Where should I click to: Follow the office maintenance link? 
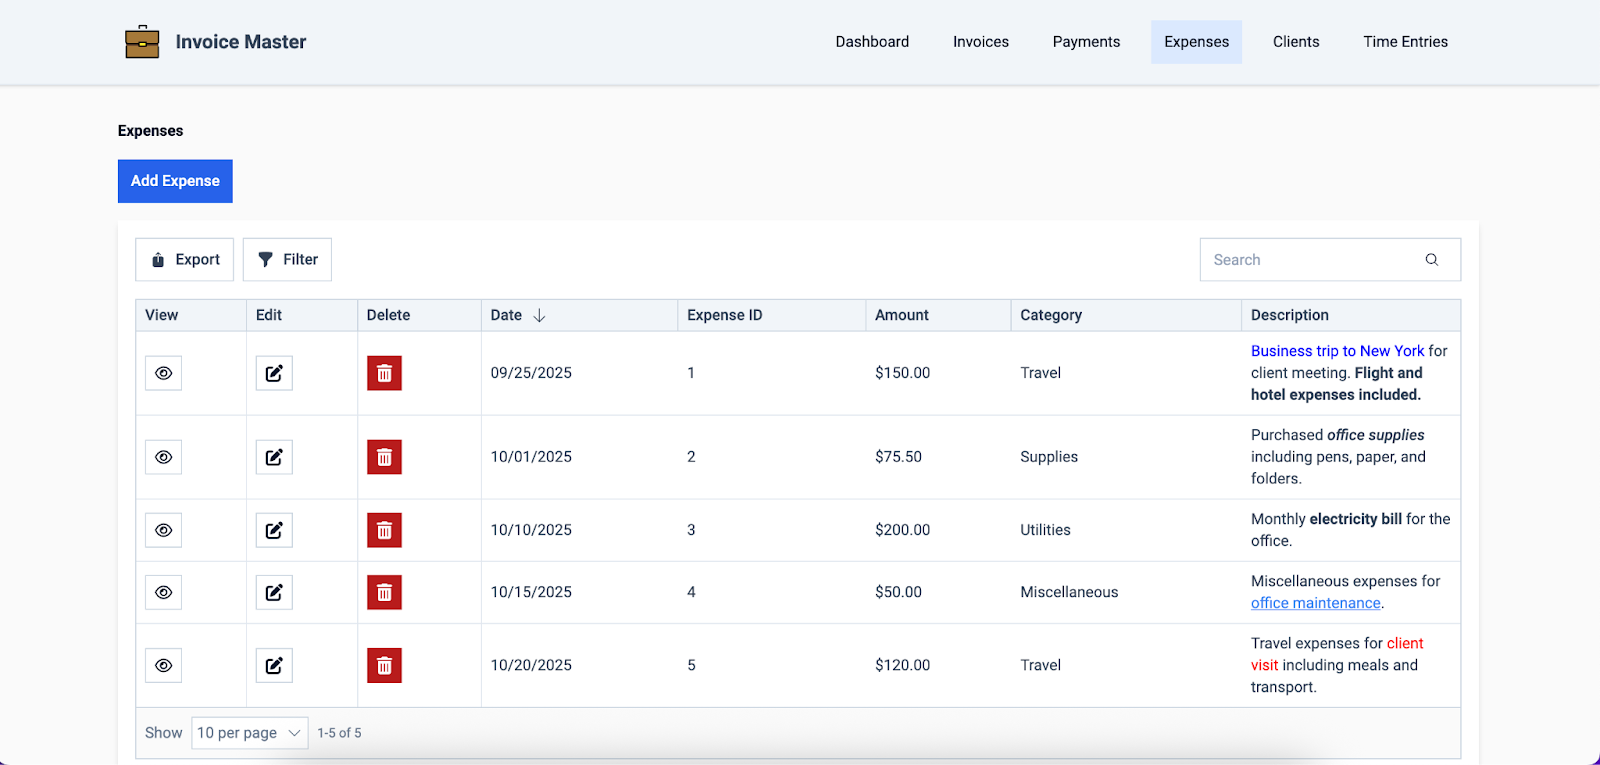(x=1315, y=603)
